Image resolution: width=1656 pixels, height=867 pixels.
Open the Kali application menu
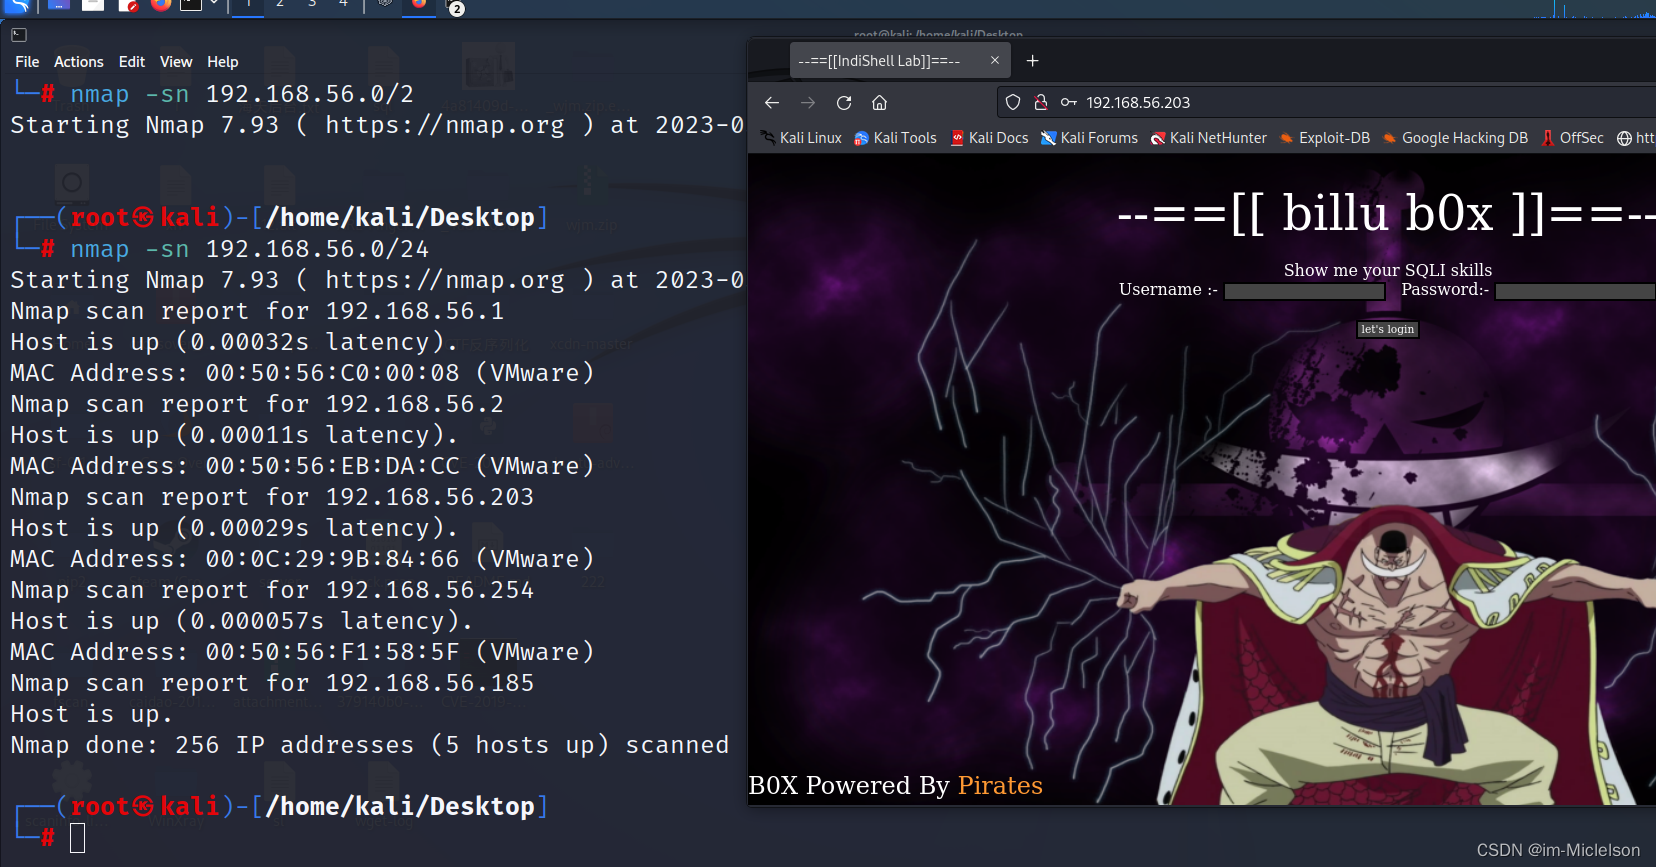click(x=17, y=5)
